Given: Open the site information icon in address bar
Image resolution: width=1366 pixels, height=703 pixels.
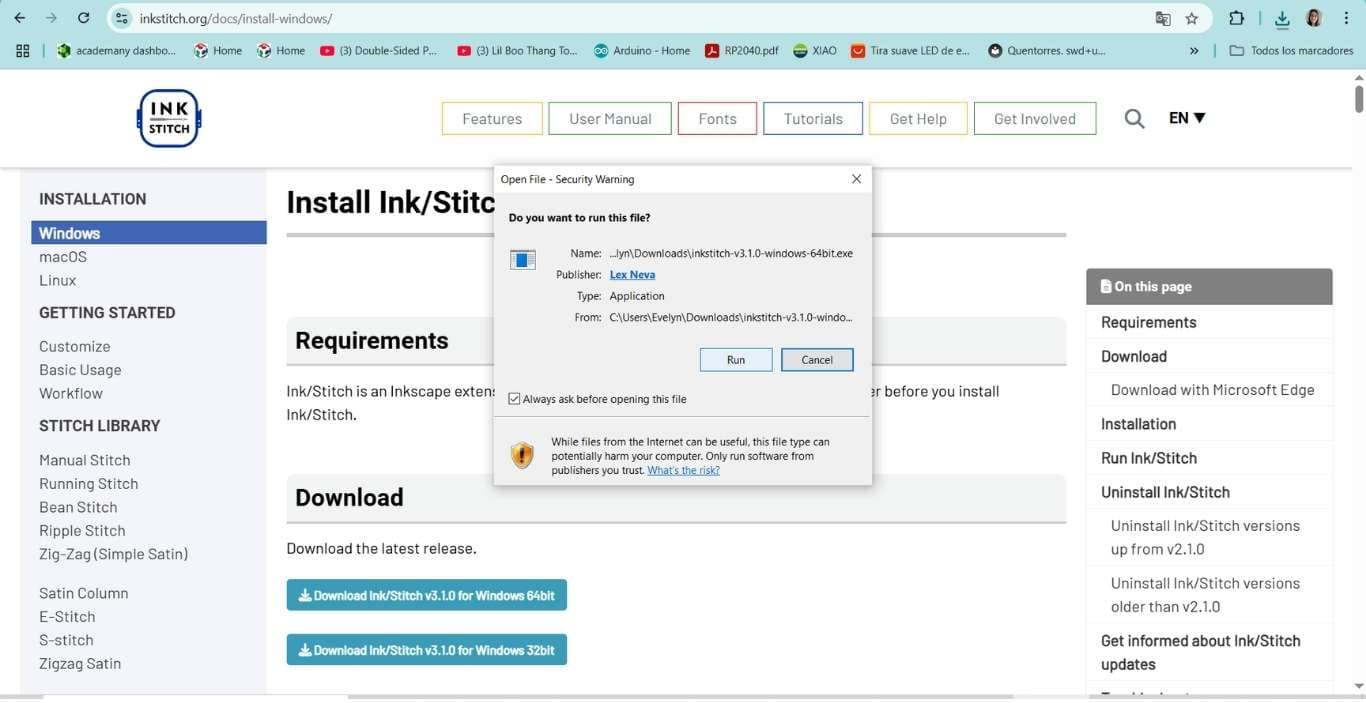Looking at the screenshot, I should pos(121,18).
